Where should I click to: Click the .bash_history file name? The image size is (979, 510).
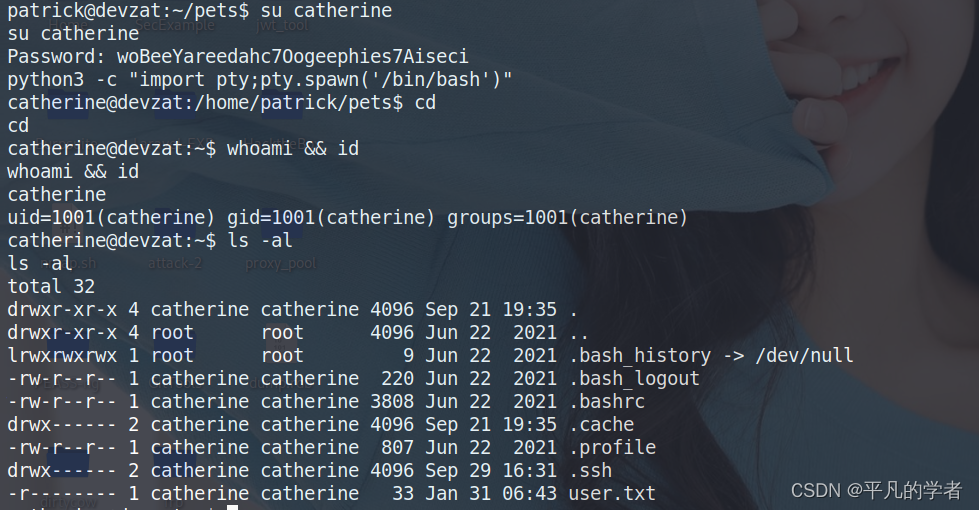[x=640, y=356]
